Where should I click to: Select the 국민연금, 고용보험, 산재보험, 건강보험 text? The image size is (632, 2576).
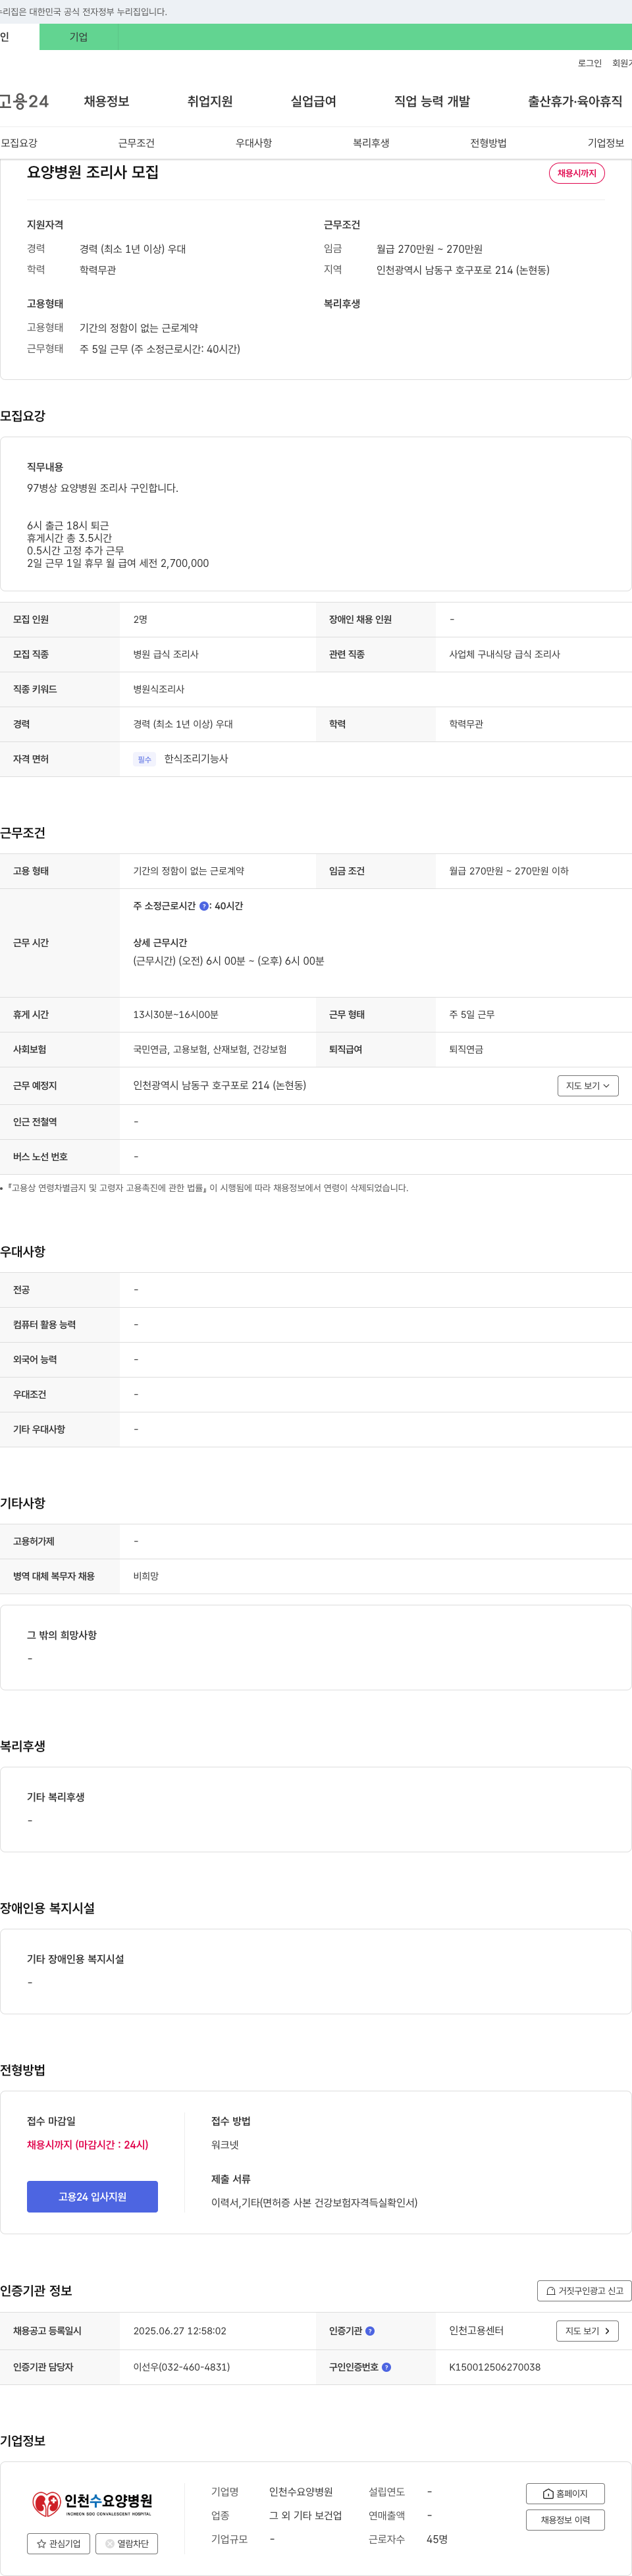210,1049
